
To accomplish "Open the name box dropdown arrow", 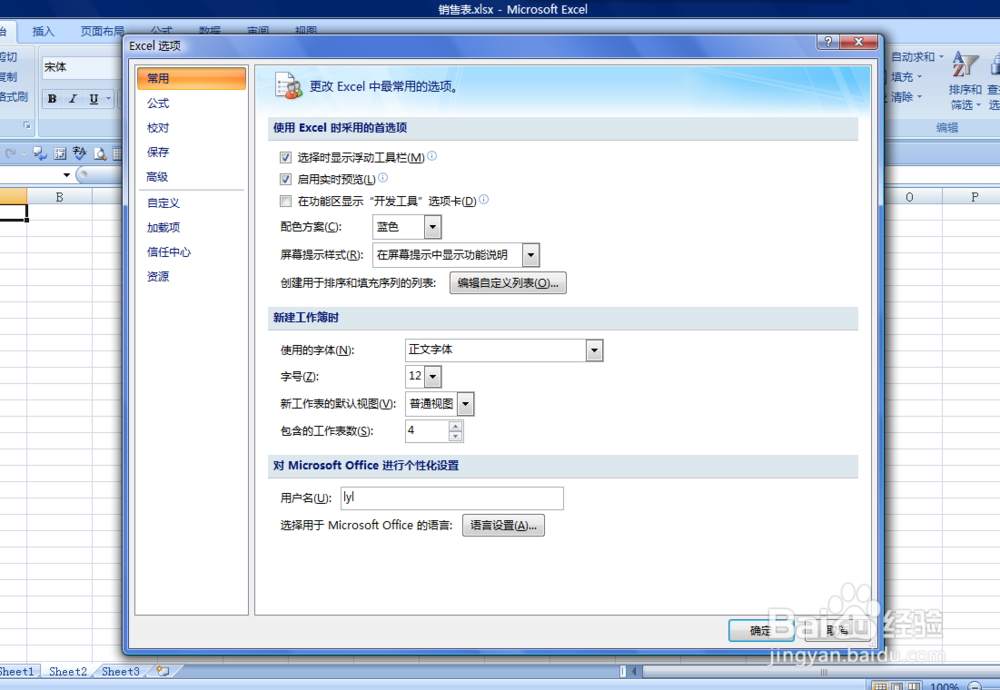I will point(66,175).
